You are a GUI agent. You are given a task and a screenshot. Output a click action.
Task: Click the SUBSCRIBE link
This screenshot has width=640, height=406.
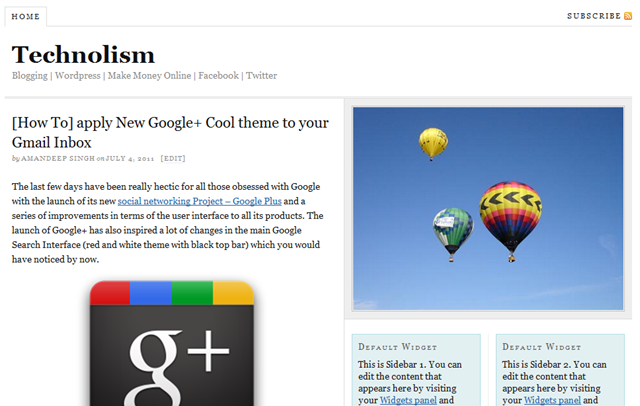coord(593,16)
